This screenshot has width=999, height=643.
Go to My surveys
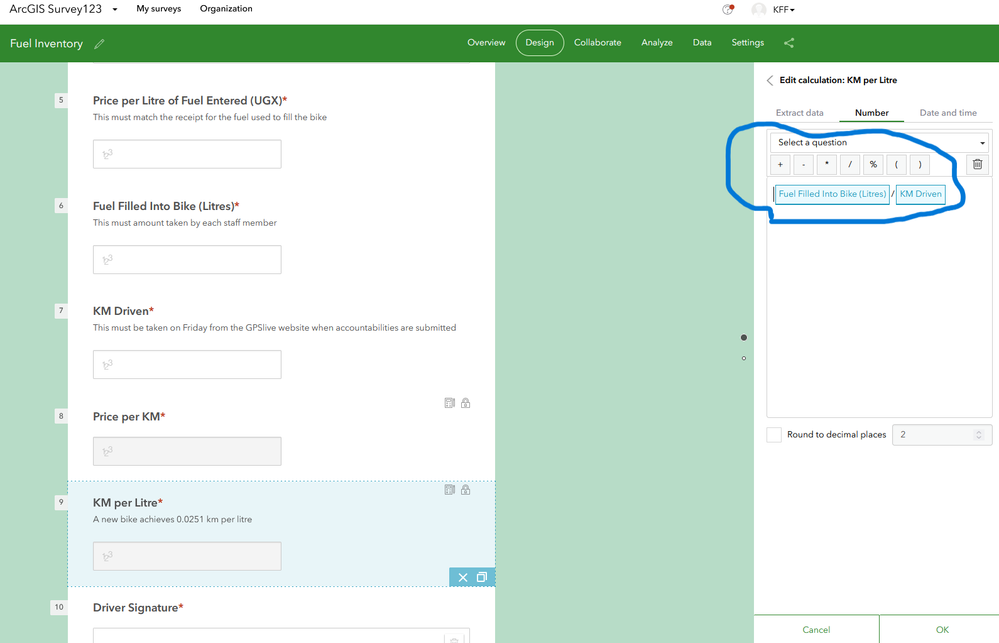[159, 9]
